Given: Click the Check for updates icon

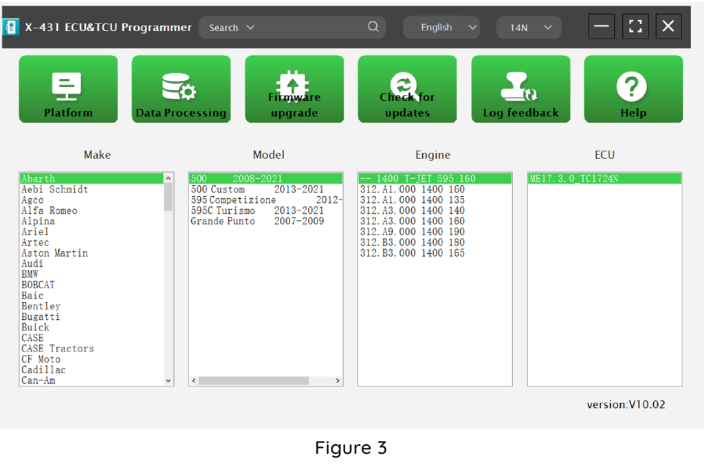Looking at the screenshot, I should tap(407, 90).
